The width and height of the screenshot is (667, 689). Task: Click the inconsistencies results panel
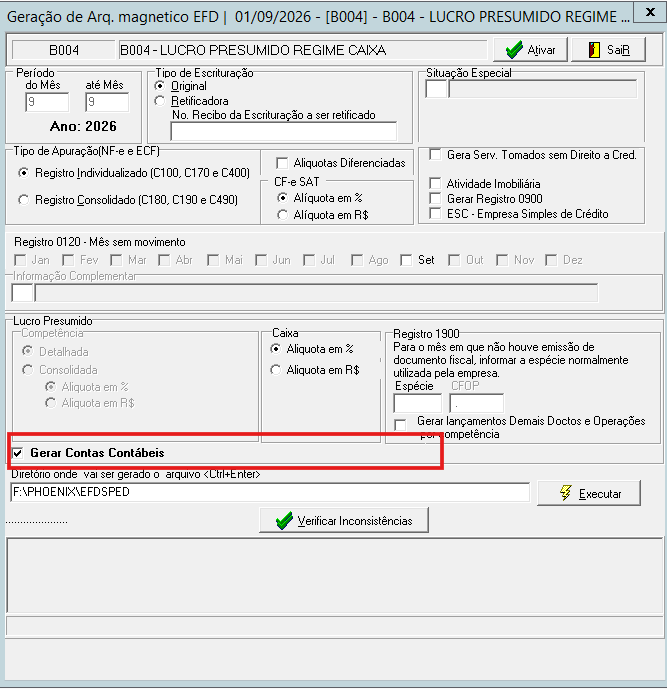[x=334, y=575]
